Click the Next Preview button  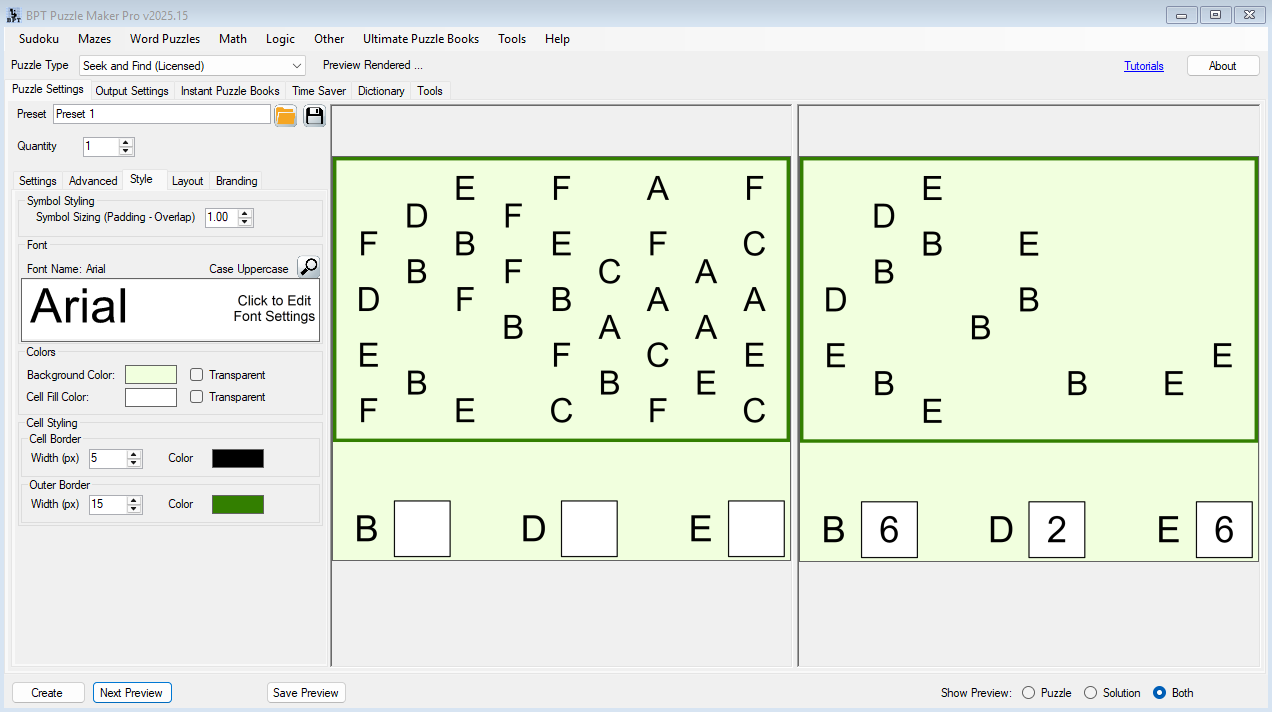[132, 693]
